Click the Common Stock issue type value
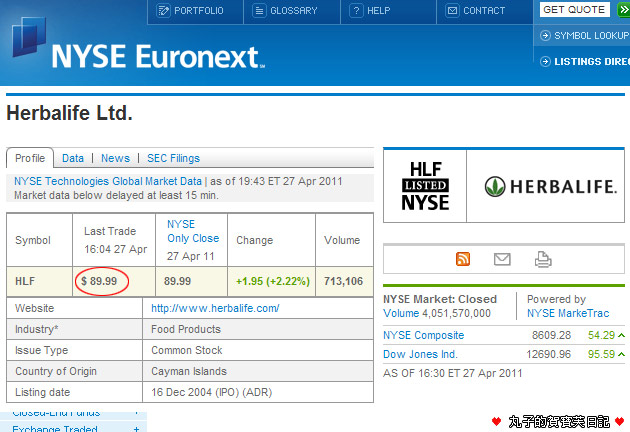Viewport: 630px width, 432px height. [186, 350]
